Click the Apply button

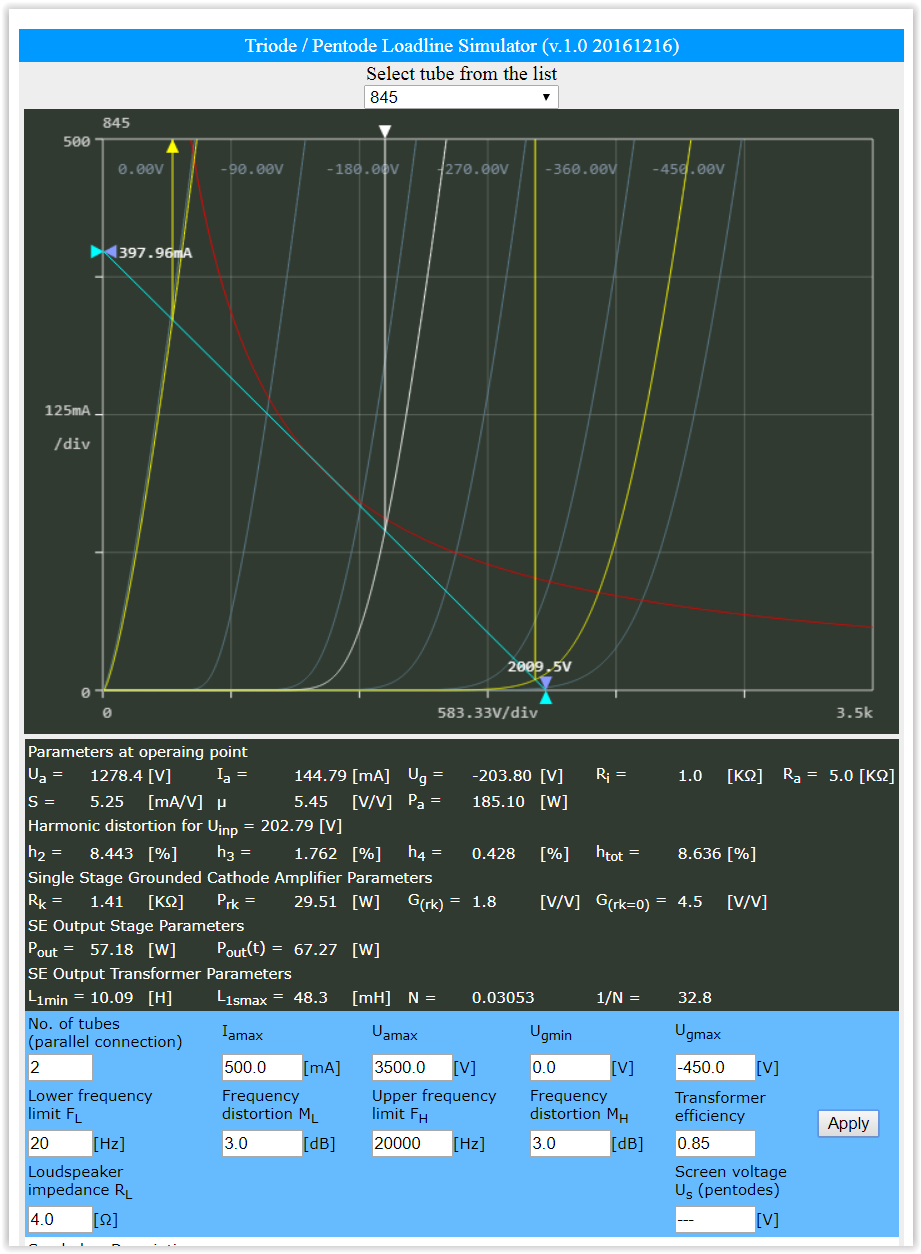tap(848, 1123)
